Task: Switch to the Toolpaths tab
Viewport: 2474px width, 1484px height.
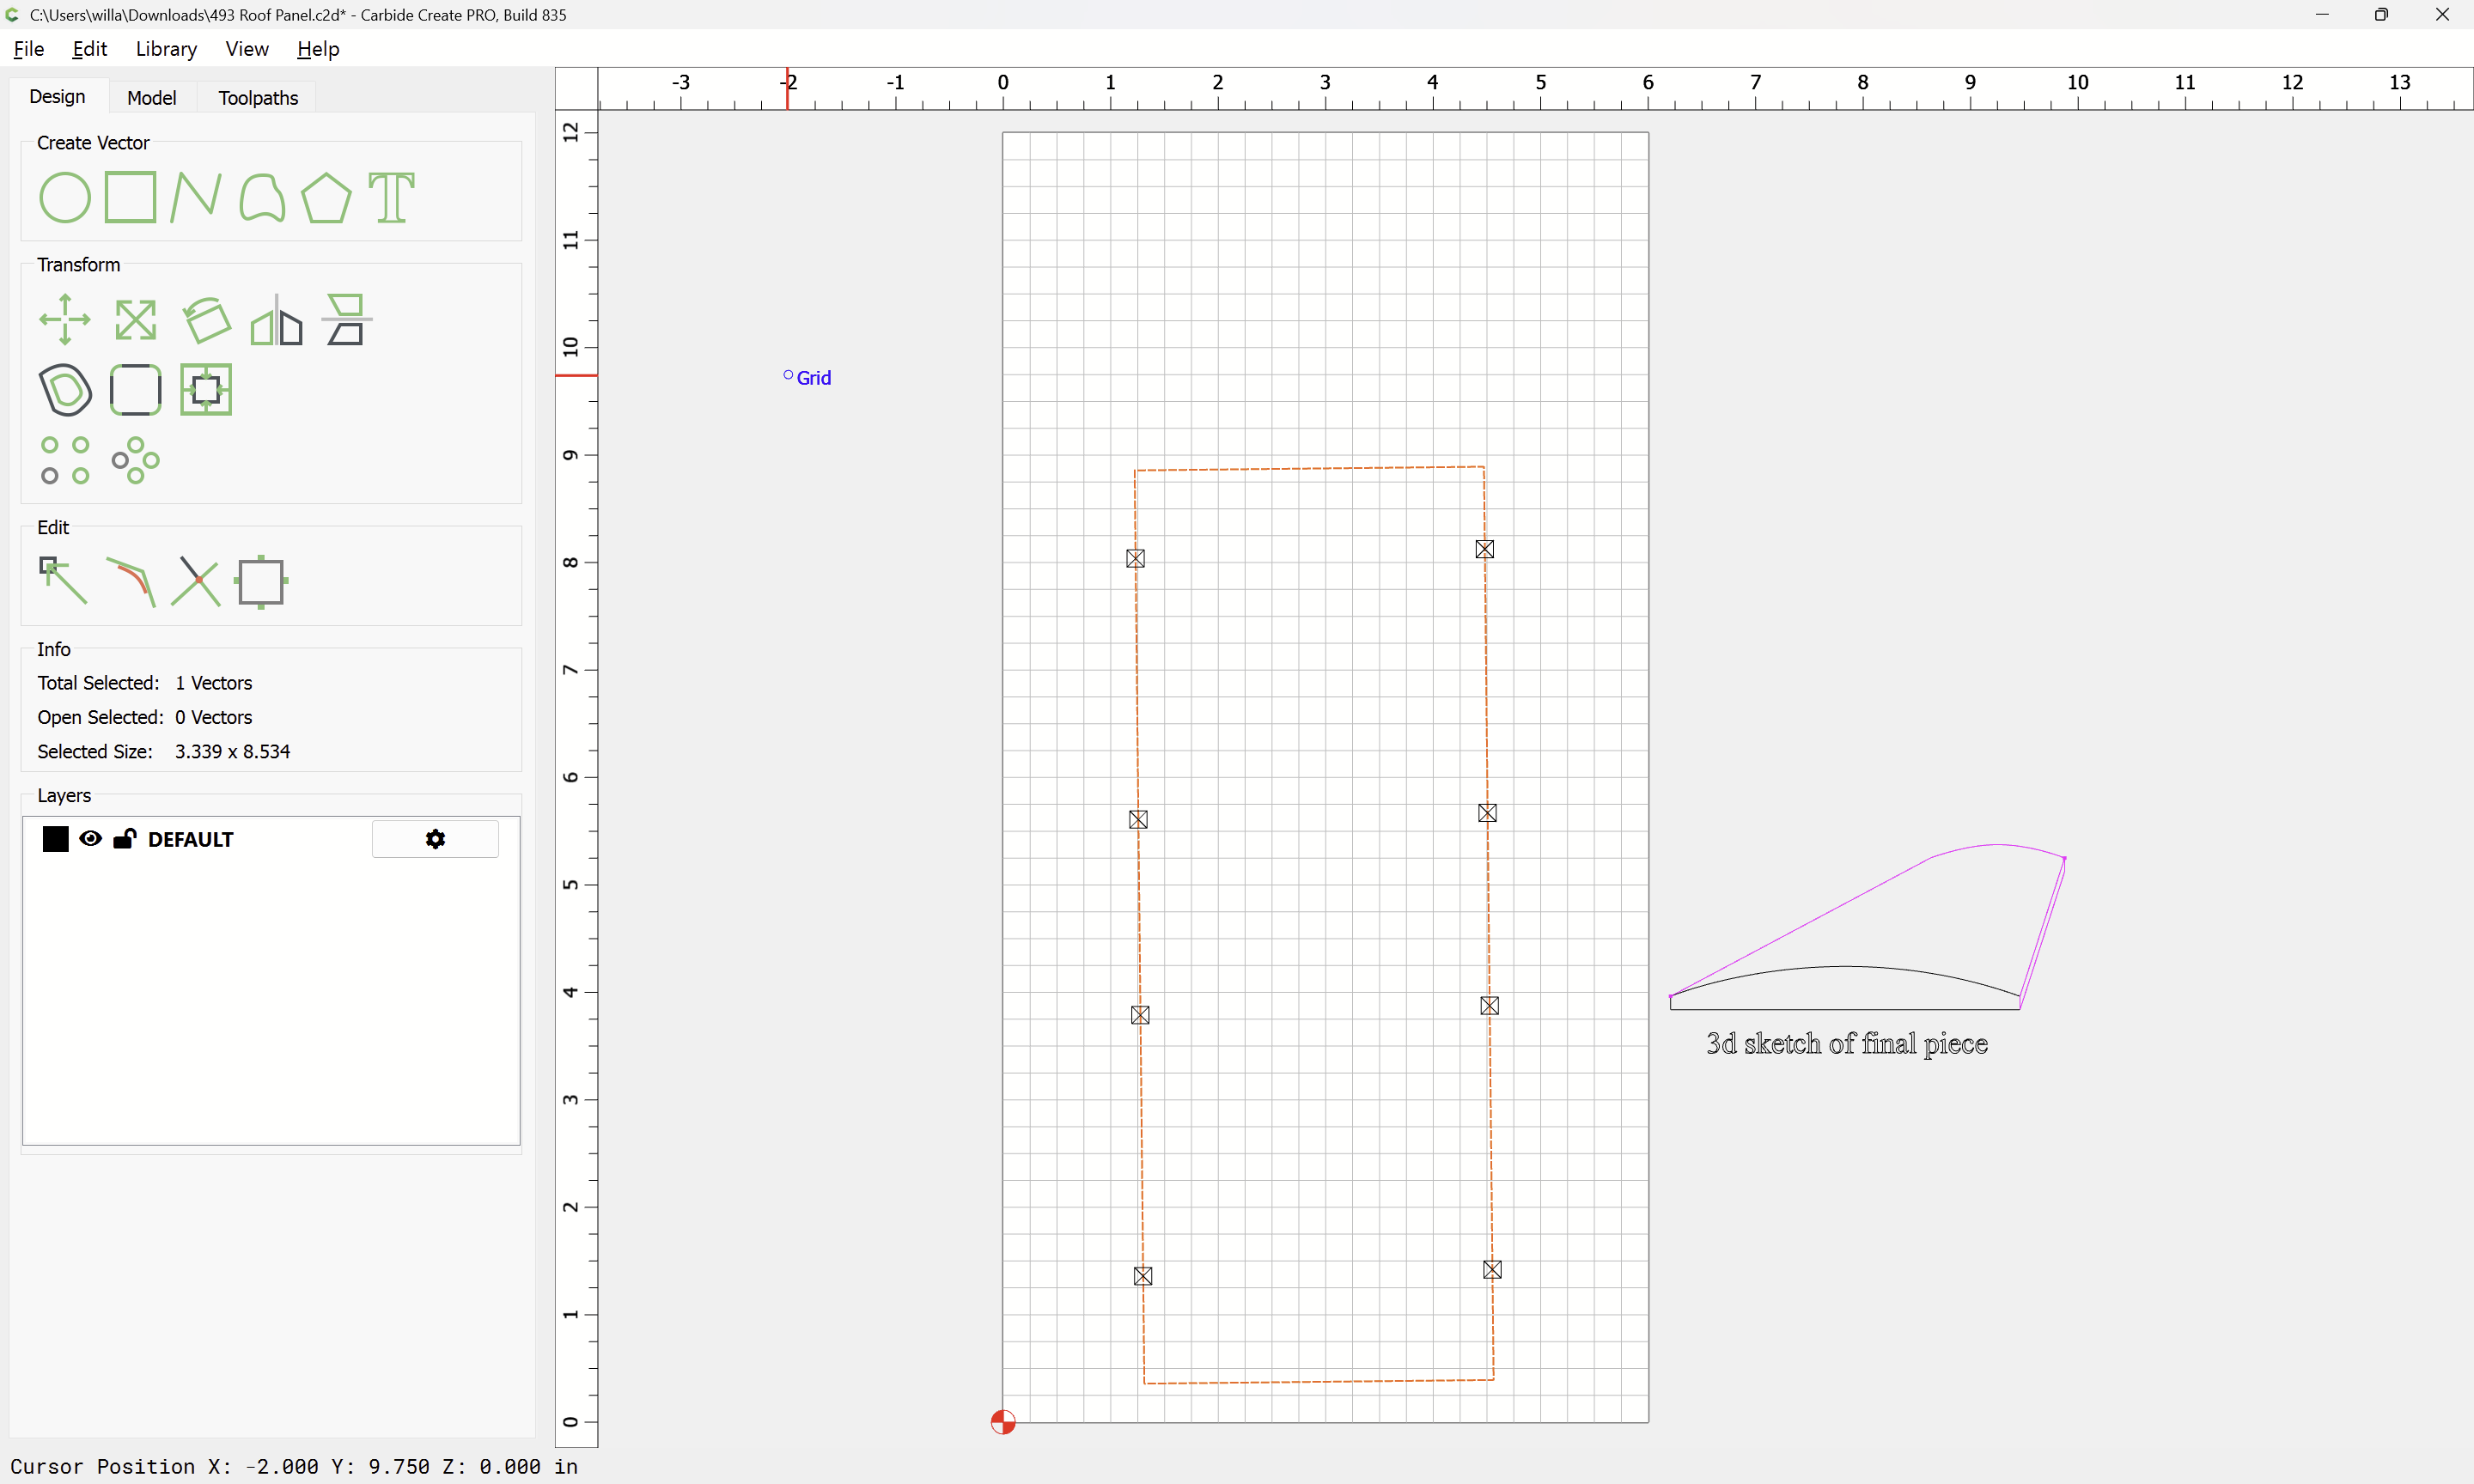Action: (x=258, y=97)
